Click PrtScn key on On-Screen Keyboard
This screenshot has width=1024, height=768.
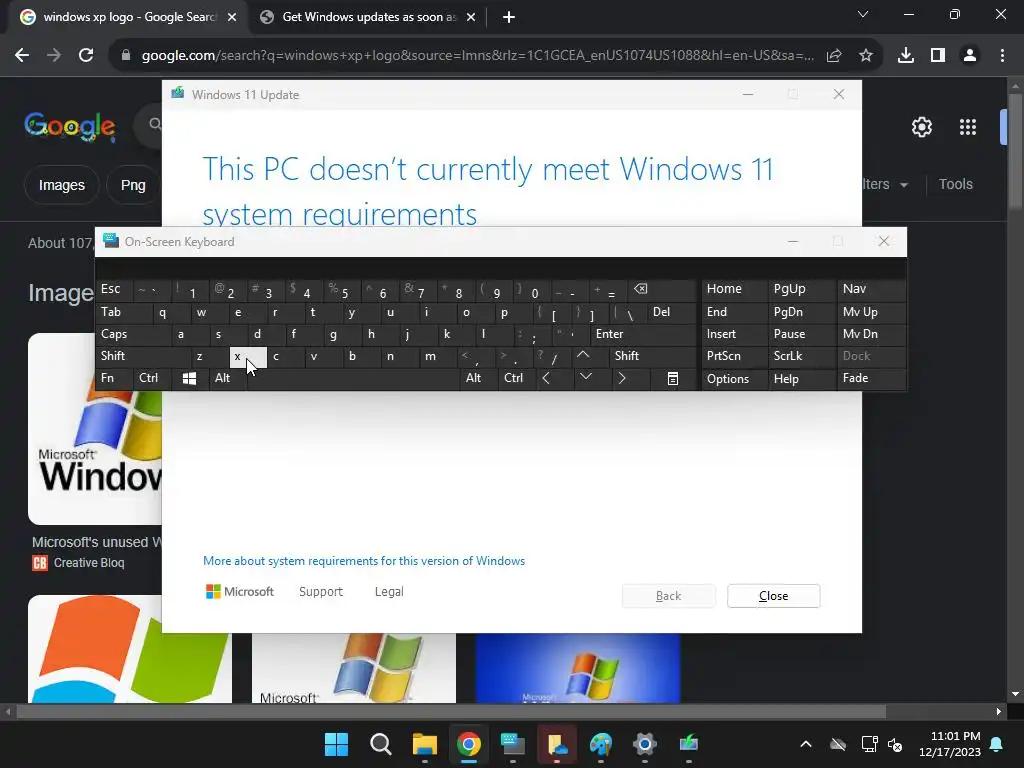click(734, 356)
